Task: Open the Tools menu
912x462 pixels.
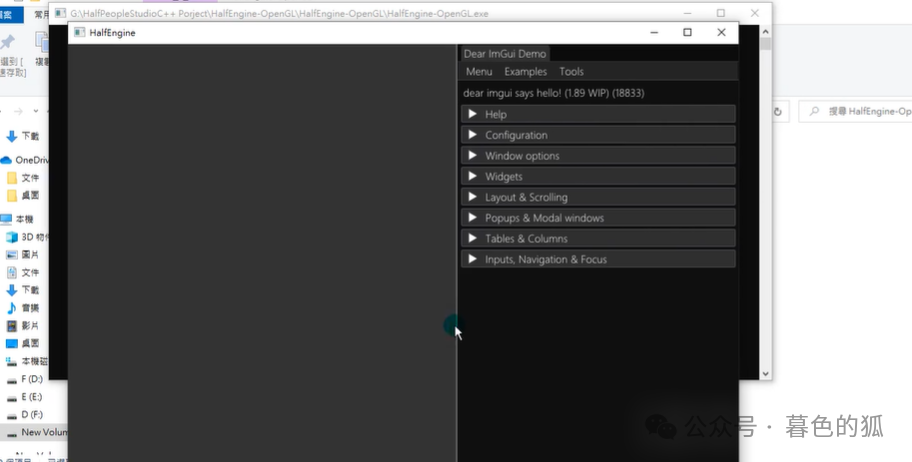Action: pyautogui.click(x=571, y=72)
